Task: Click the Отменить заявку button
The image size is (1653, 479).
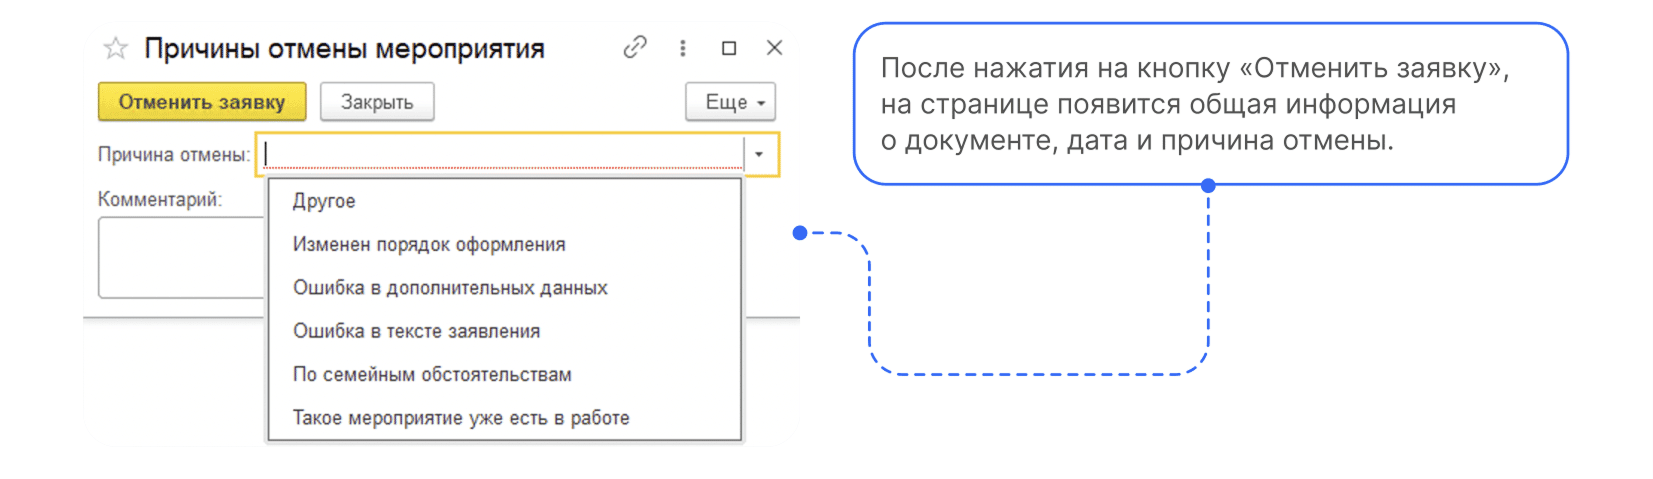Action: [202, 102]
